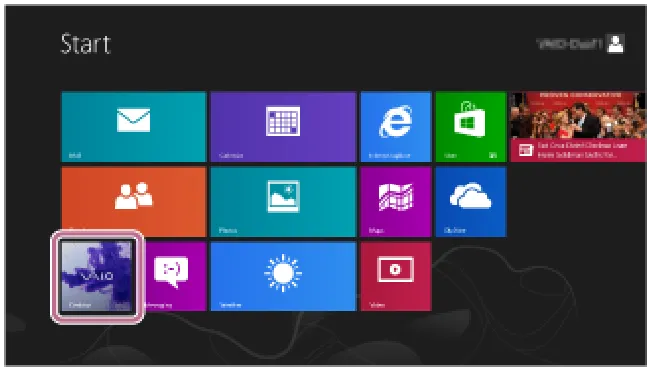Image resolution: width=650 pixels, height=370 pixels.
Task: Open the Photos tile
Action: tap(283, 201)
